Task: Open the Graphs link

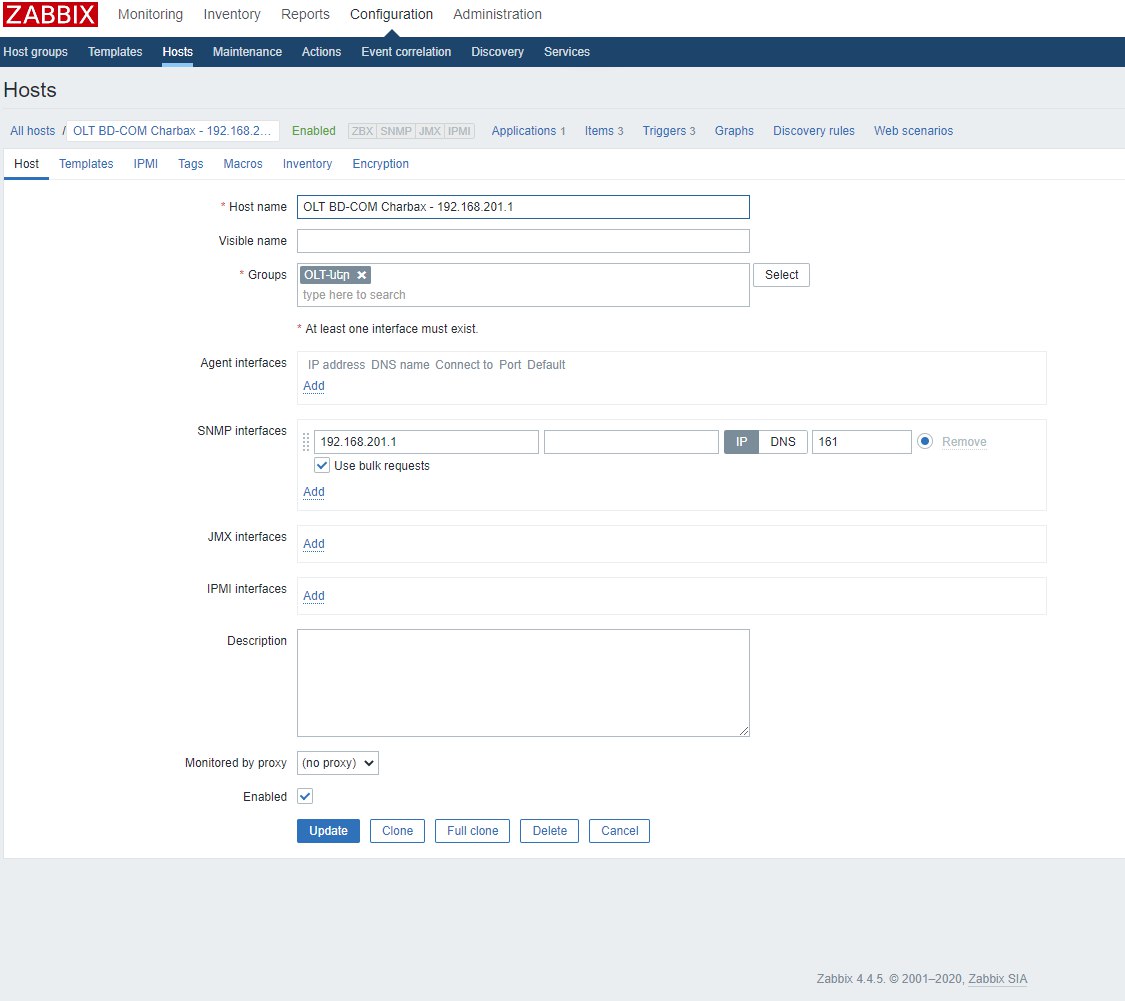Action: tap(734, 131)
